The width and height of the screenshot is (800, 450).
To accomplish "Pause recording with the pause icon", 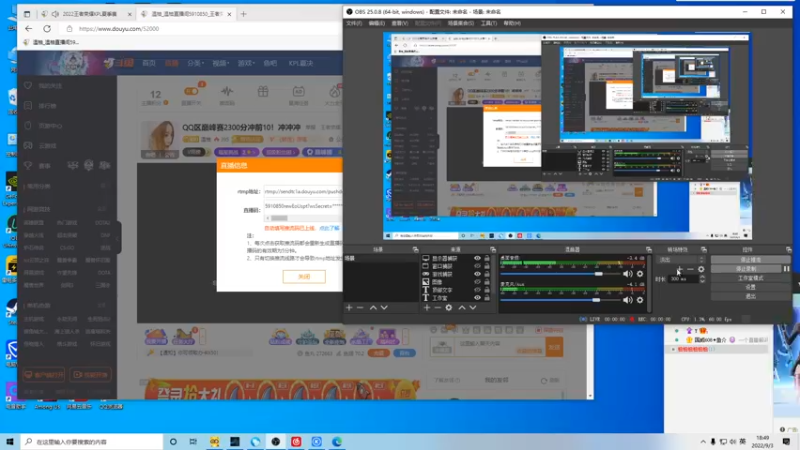I will (786, 269).
